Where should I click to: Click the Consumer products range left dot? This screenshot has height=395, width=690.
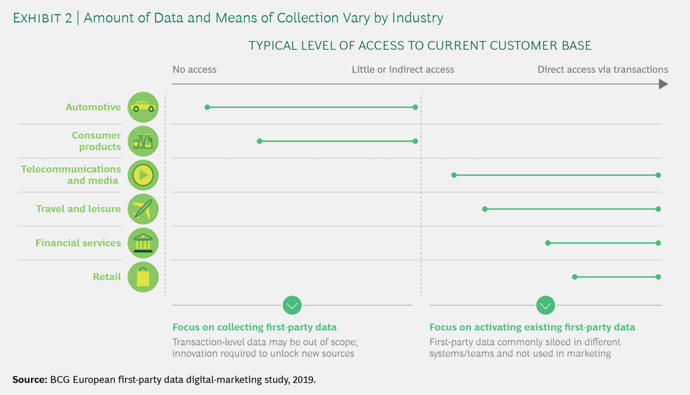[260, 141]
